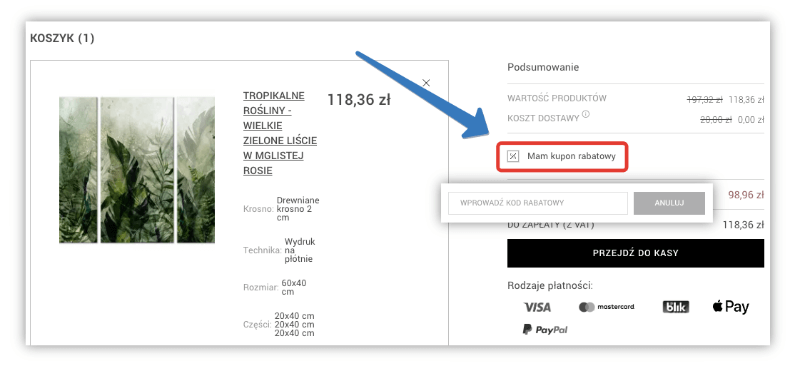Click the 98,96 zł red amount
The height and width of the screenshot is (371, 800).
tap(746, 195)
